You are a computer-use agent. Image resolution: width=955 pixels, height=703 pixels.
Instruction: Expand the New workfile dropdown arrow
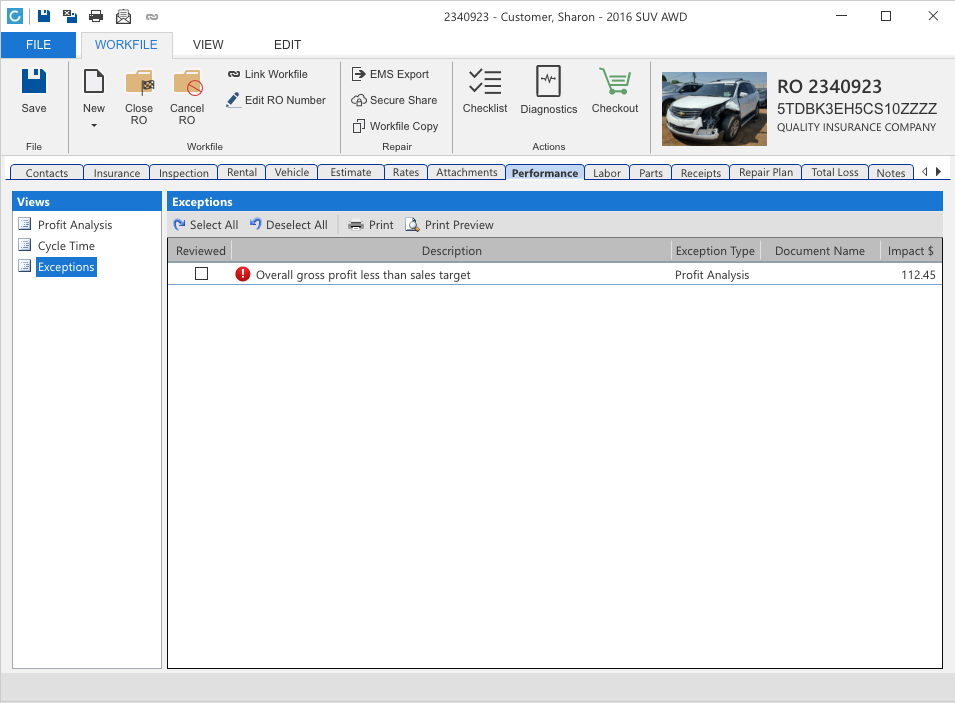(x=94, y=126)
